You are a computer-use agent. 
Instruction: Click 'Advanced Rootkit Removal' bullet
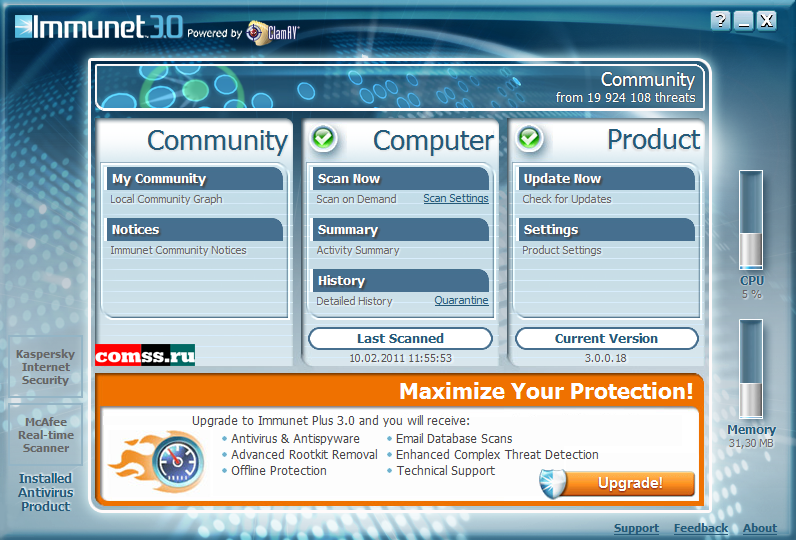(305, 455)
